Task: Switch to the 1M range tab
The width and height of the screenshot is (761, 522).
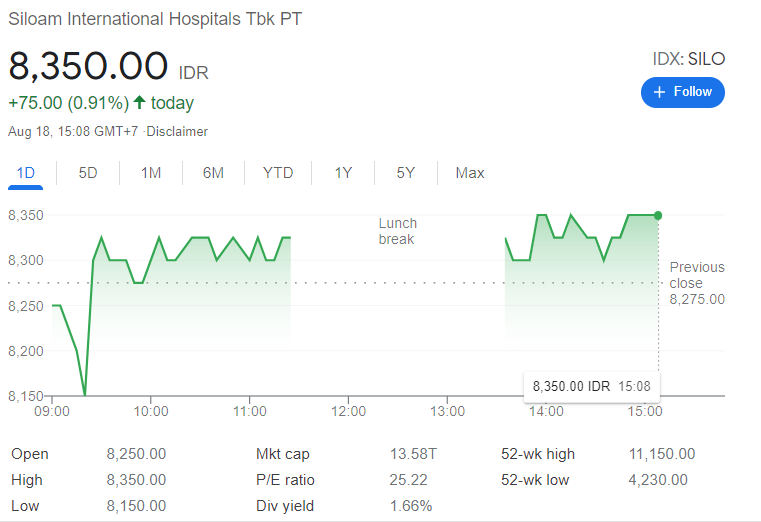Action: 151,173
